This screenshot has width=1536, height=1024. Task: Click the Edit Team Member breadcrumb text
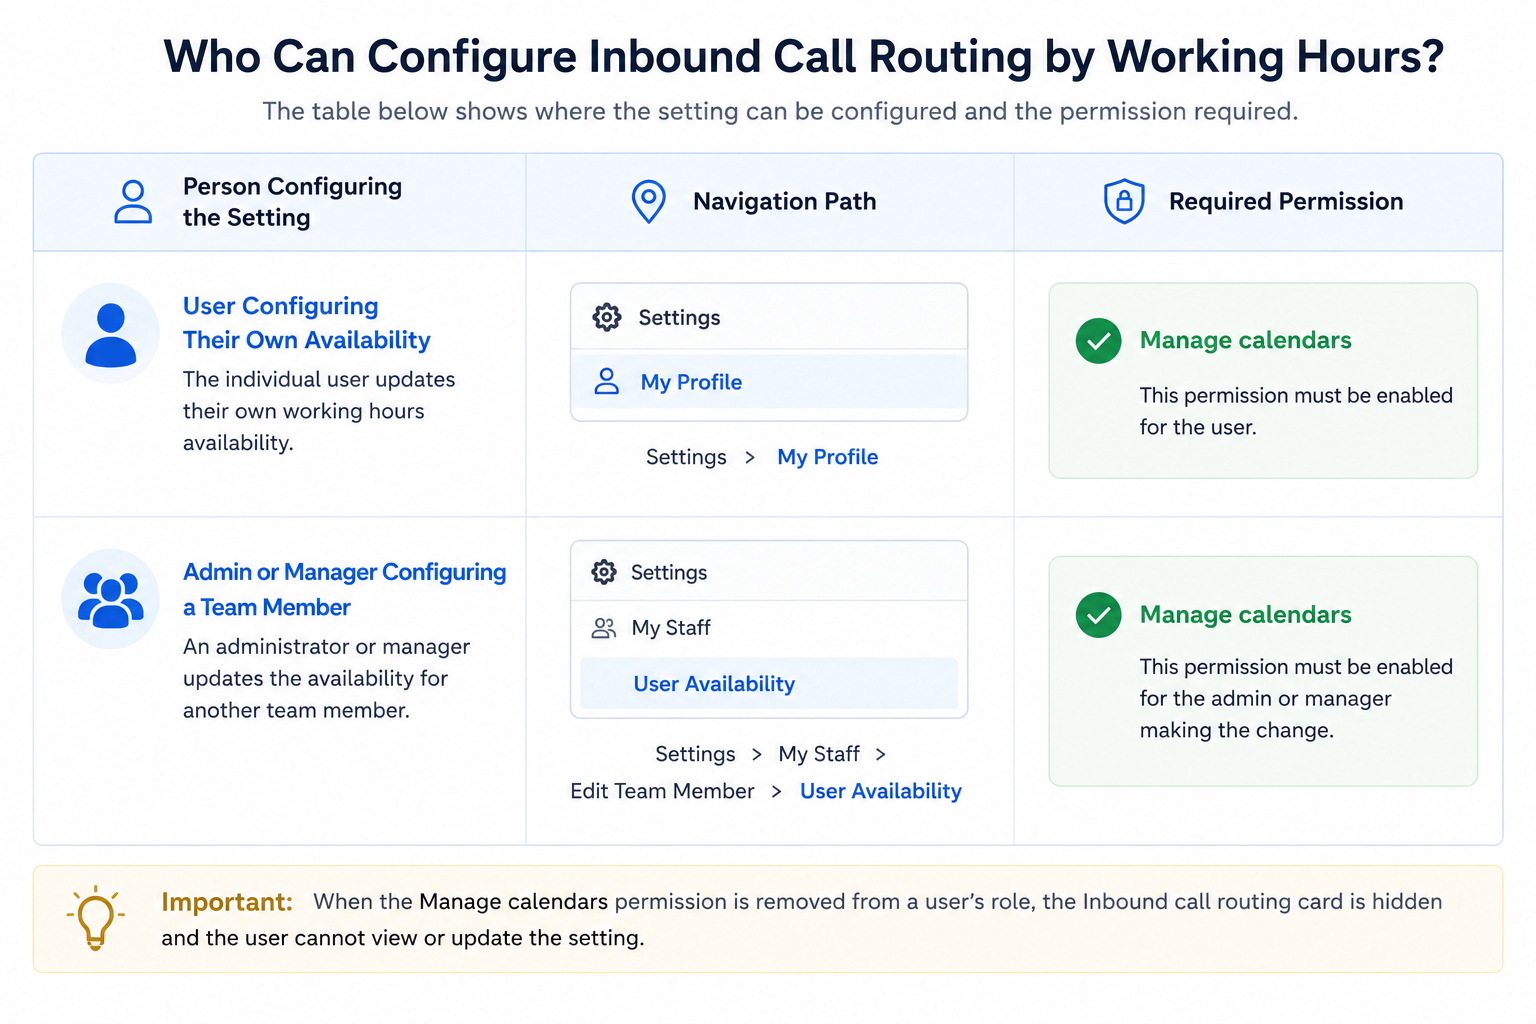tap(662, 791)
